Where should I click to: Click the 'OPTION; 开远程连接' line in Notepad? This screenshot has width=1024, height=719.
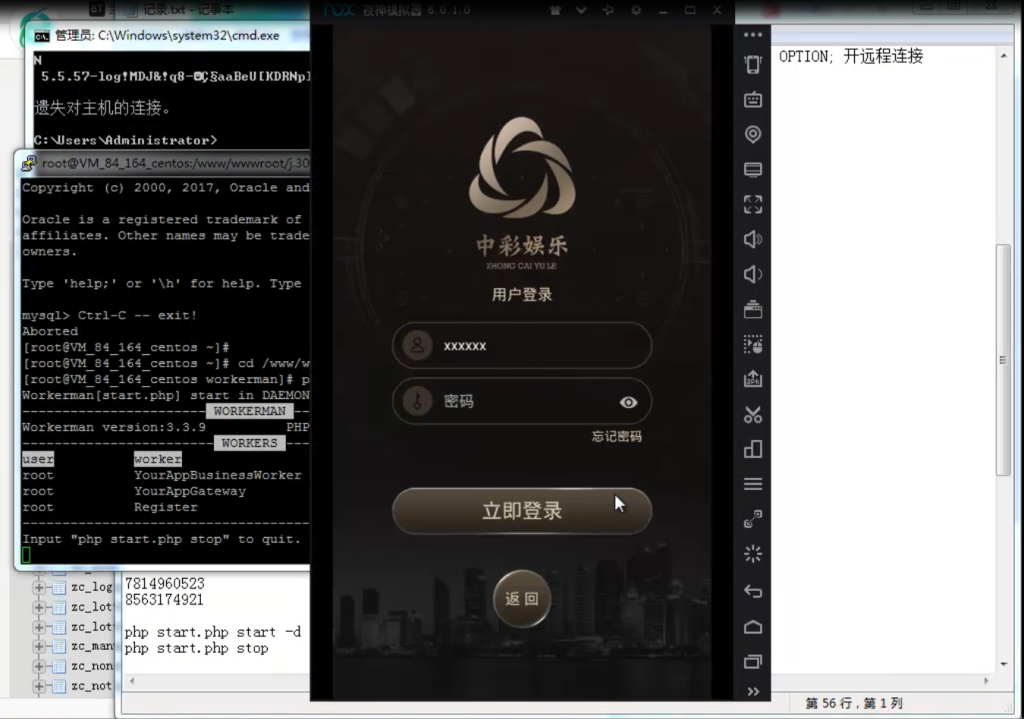(x=851, y=57)
